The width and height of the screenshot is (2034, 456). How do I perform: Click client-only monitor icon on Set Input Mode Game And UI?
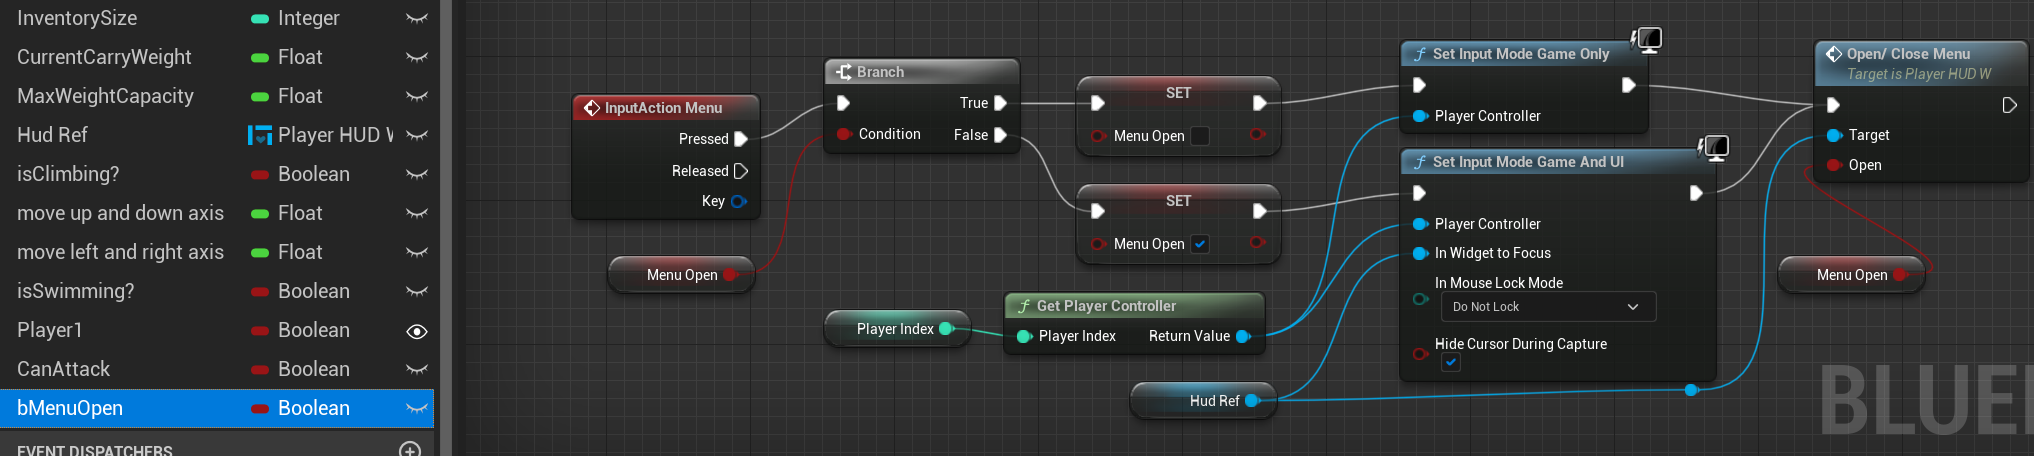coord(1713,149)
